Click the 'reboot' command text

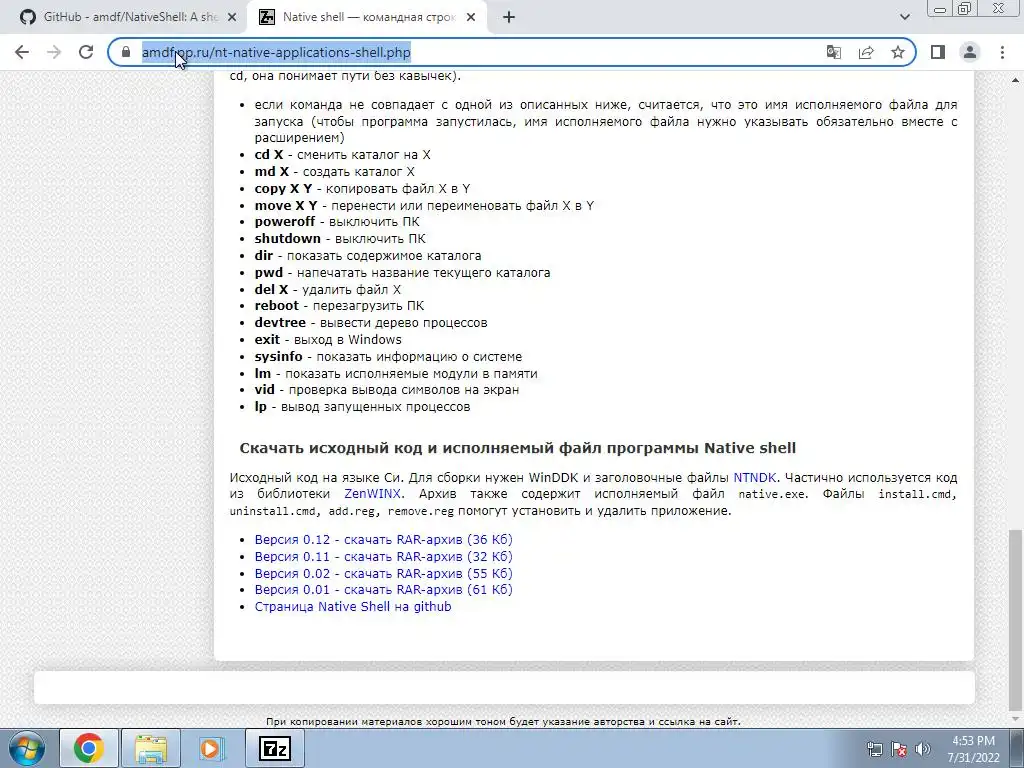point(277,306)
